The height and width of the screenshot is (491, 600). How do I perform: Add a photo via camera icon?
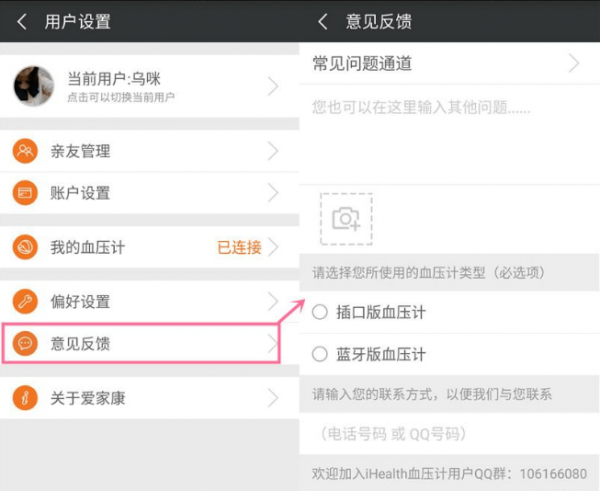click(x=346, y=218)
